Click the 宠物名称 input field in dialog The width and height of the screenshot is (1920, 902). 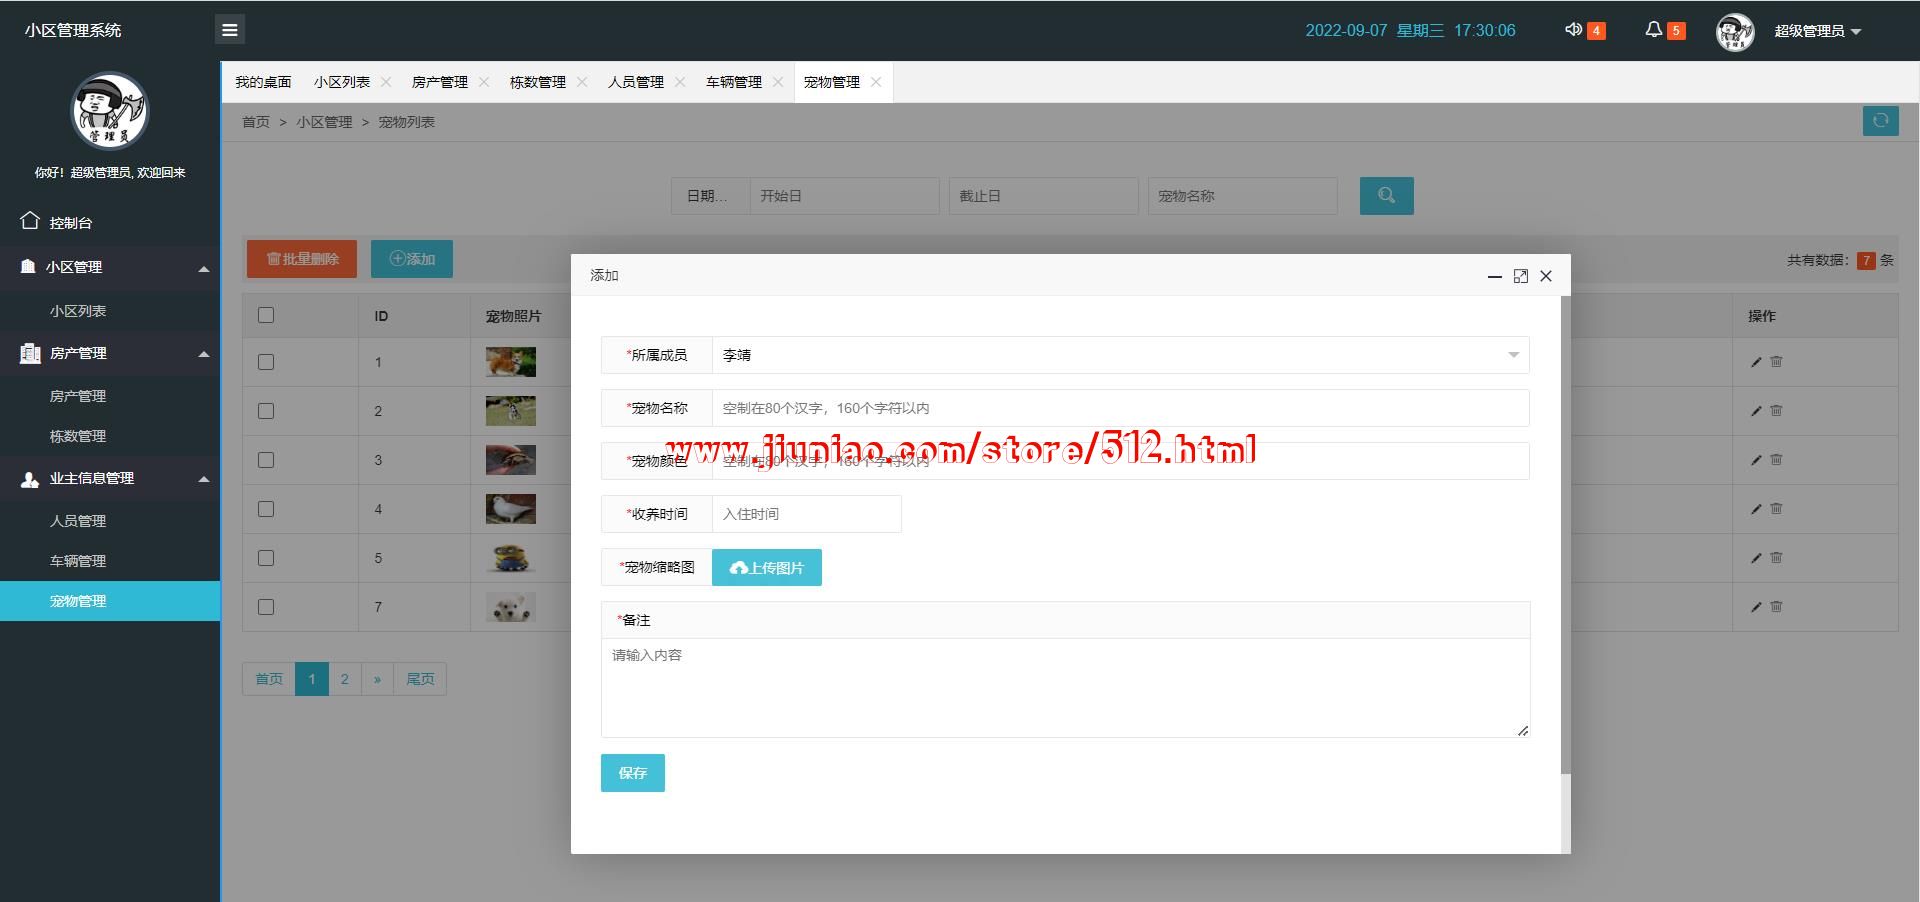(1119, 408)
